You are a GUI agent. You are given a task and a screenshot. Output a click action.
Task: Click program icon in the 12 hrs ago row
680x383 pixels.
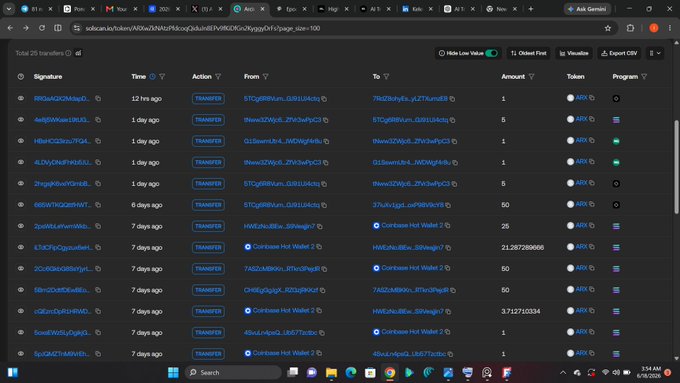tap(616, 98)
